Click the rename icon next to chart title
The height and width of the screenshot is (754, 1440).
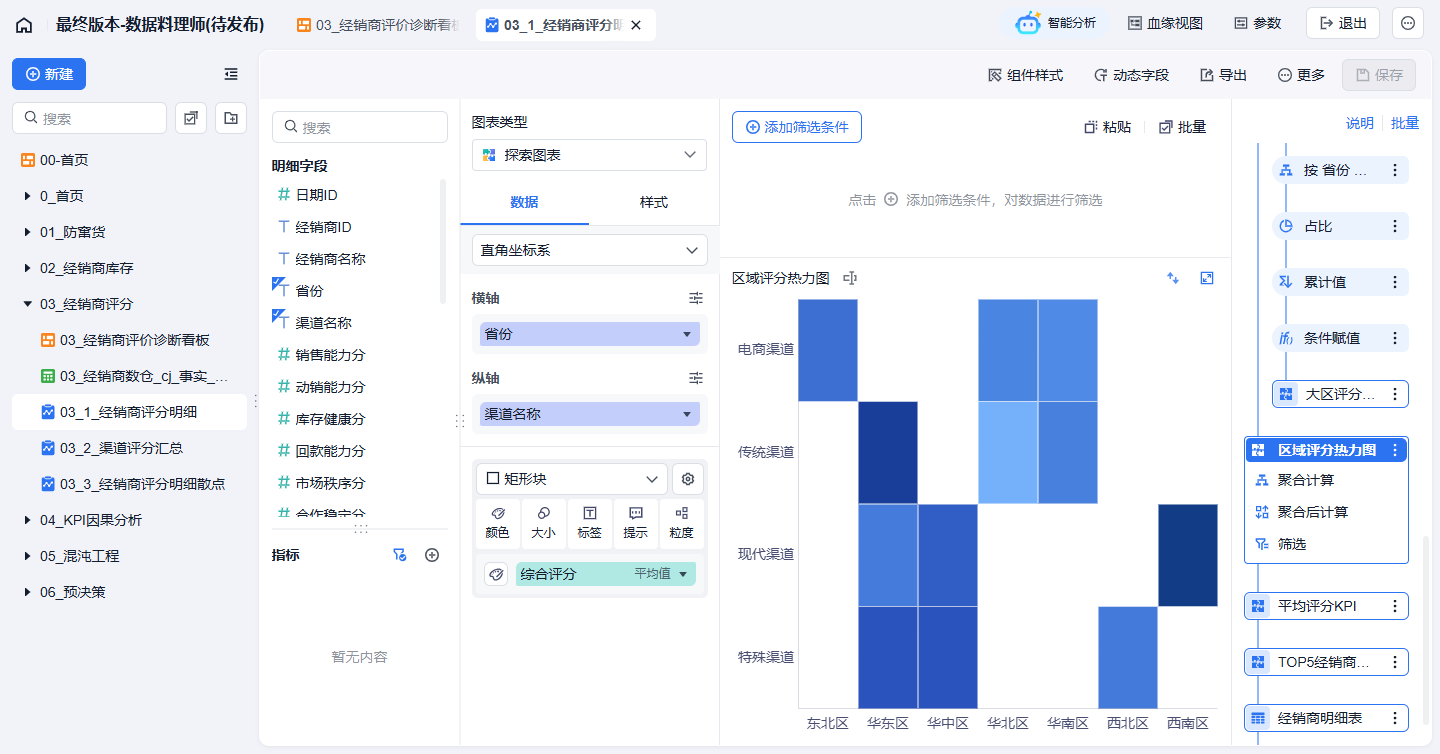850,278
